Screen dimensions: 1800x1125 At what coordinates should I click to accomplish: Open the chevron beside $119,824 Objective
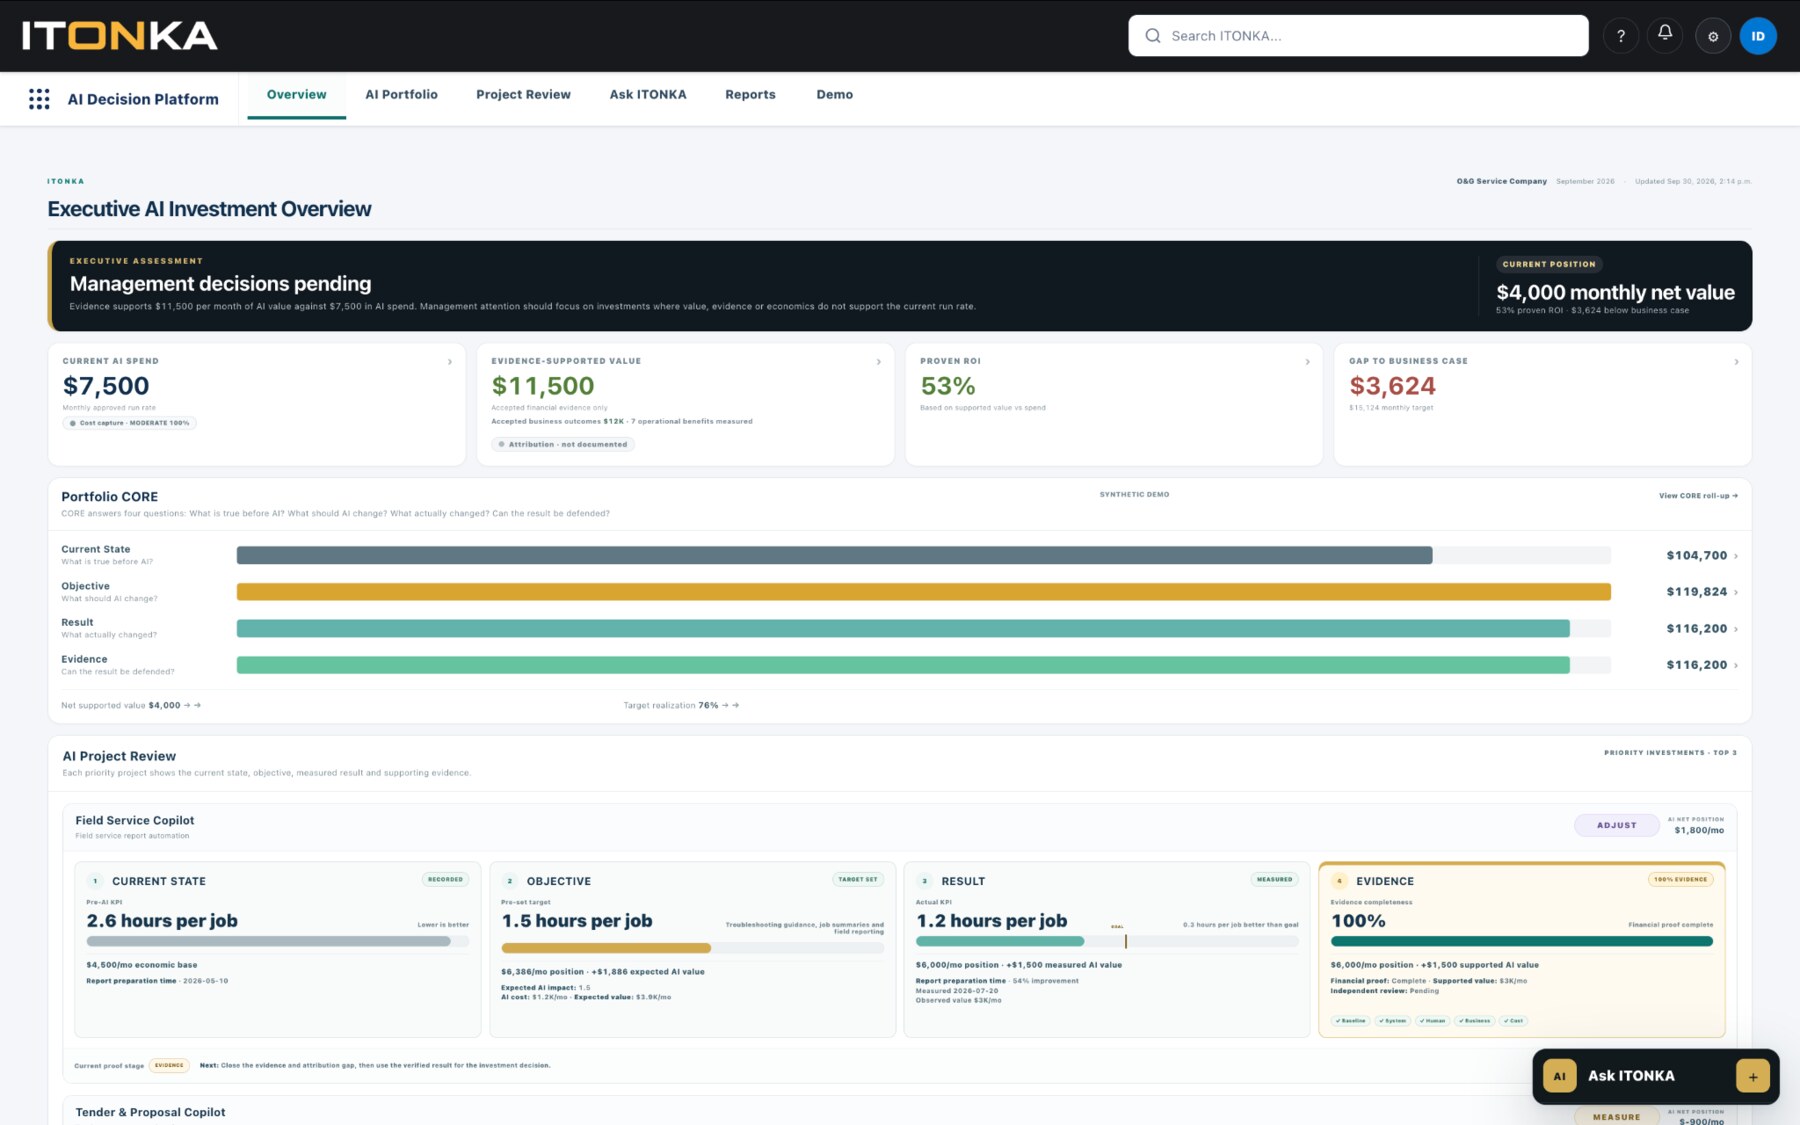pos(1736,593)
